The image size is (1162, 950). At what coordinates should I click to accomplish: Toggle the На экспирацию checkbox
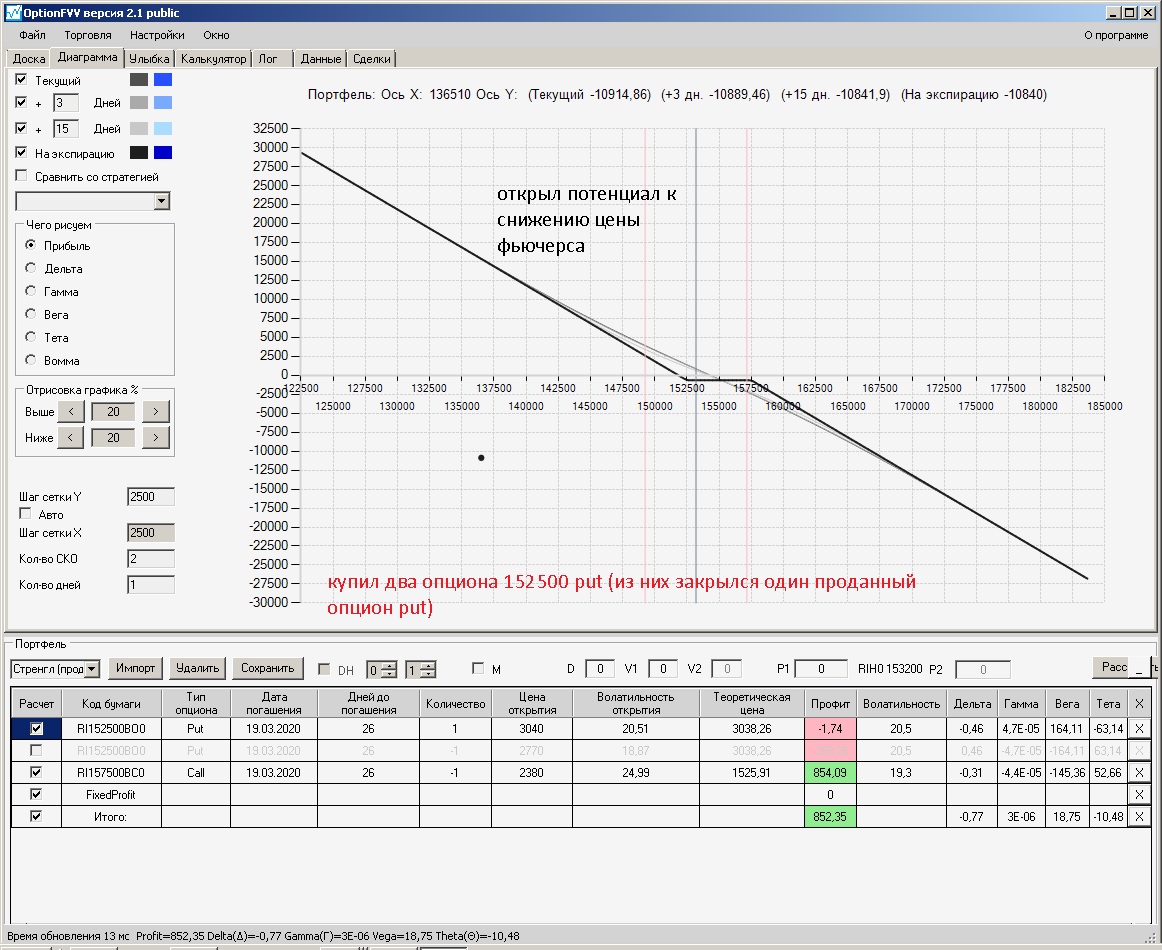(21, 152)
